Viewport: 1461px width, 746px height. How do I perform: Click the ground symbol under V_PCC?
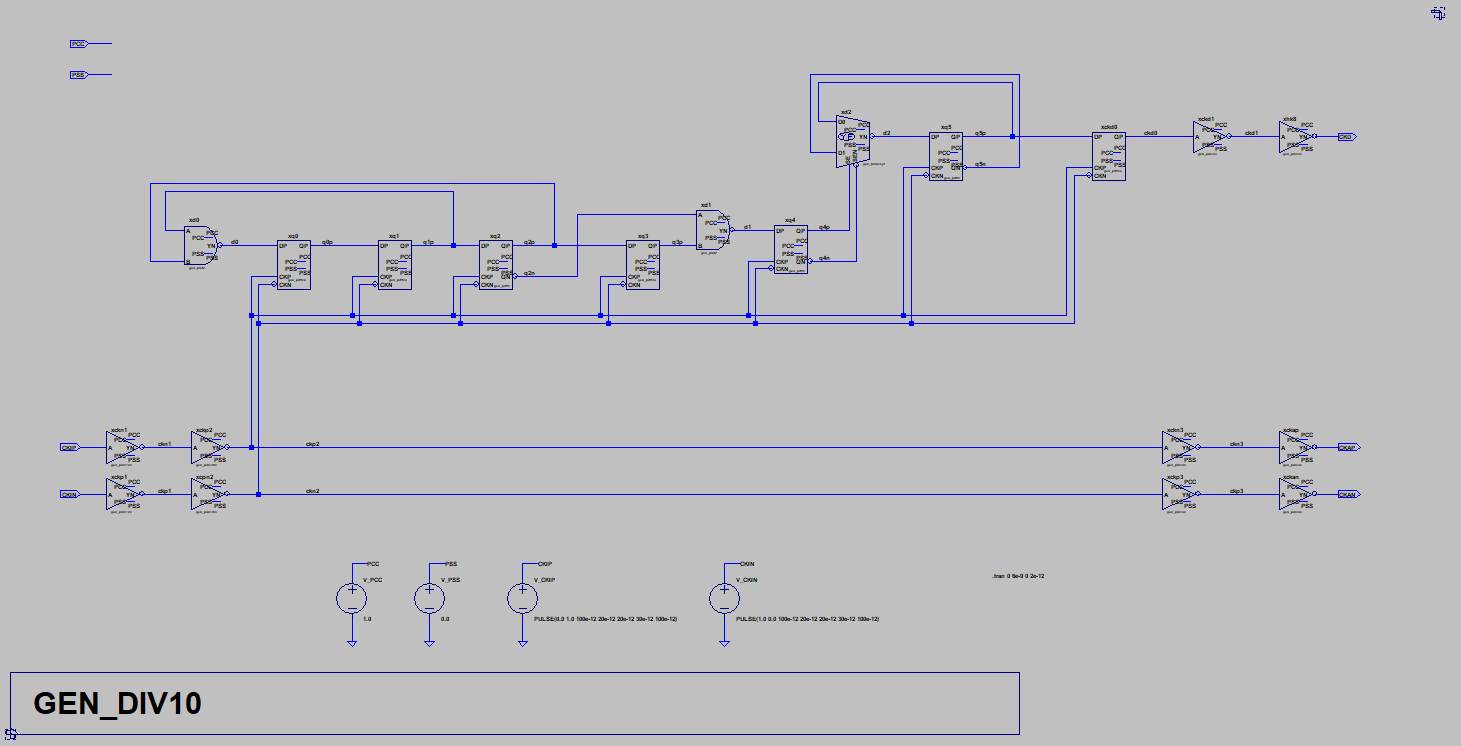(352, 643)
